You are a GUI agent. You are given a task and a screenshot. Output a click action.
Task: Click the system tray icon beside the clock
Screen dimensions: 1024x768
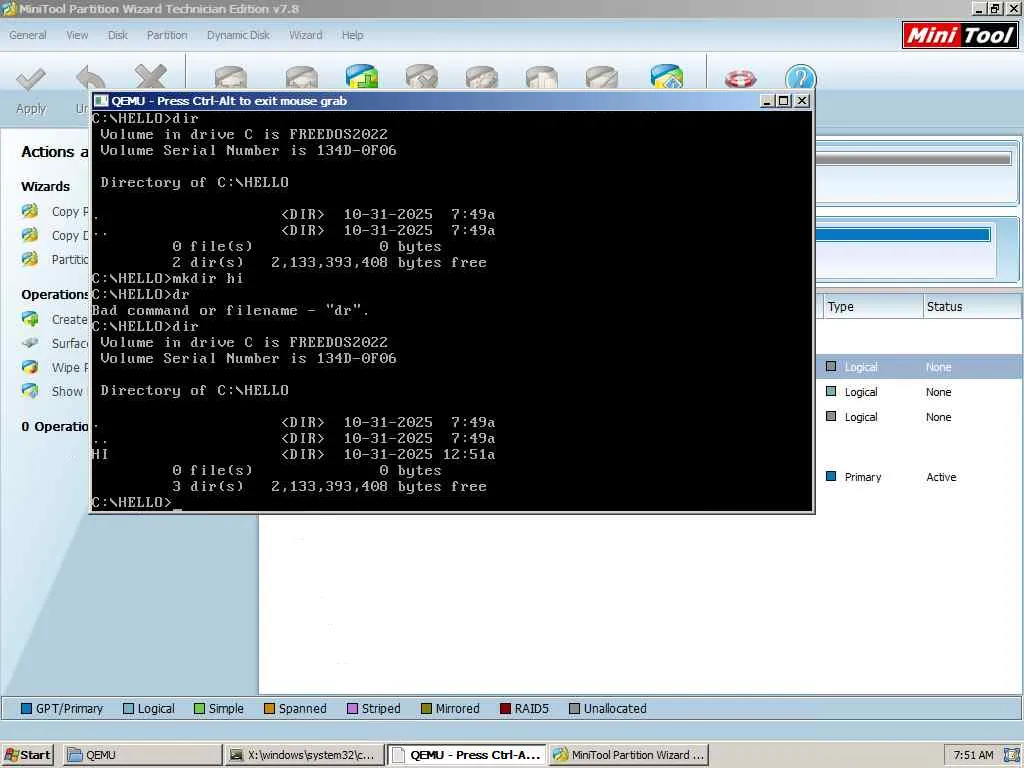[x=1011, y=755]
